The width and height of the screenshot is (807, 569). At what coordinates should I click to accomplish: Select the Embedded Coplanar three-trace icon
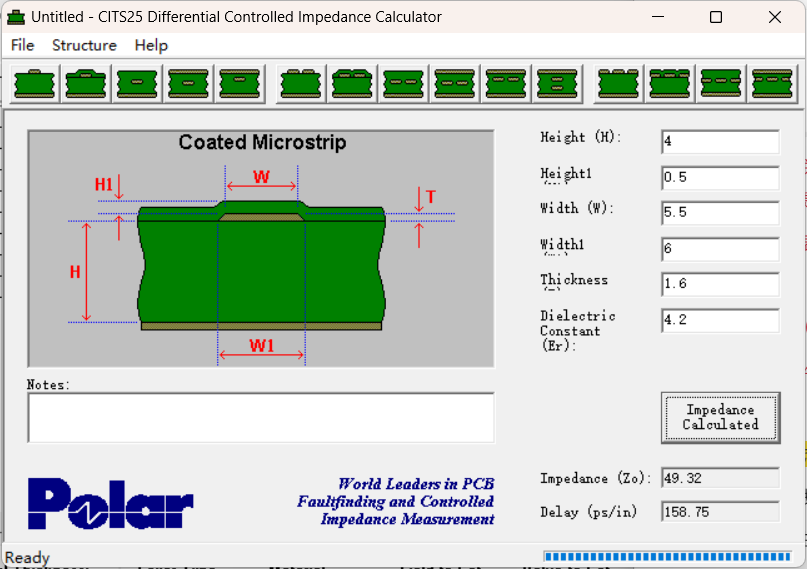tap(722, 84)
